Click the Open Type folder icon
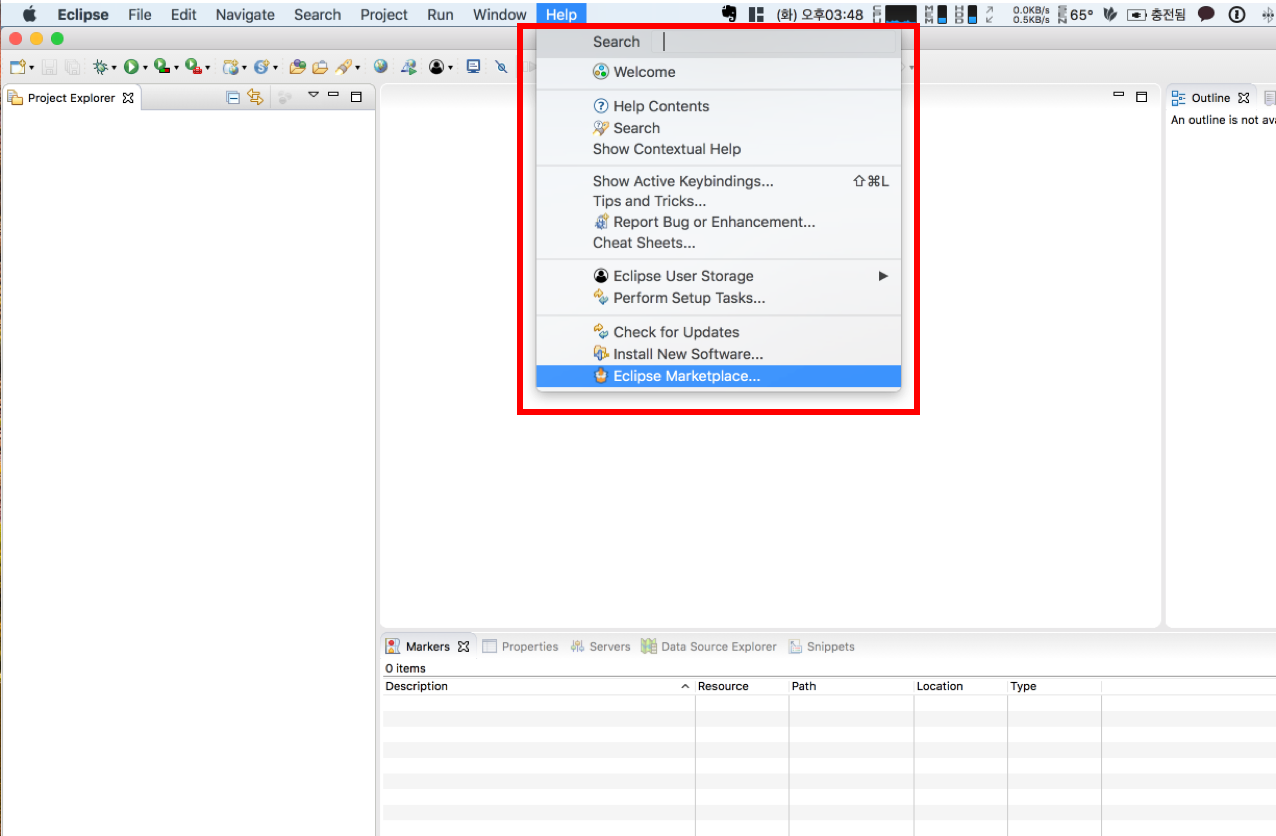Screen dimensions: 1276x836 click(297, 67)
